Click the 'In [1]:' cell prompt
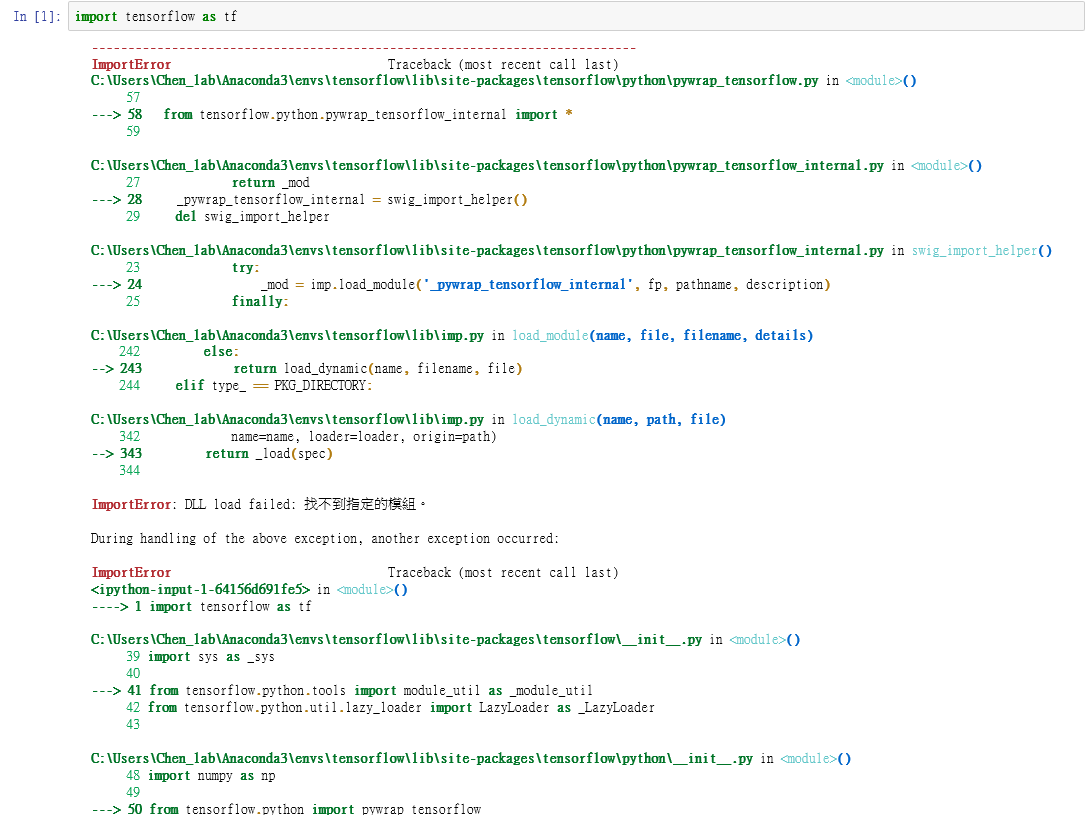The height and width of the screenshot is (815, 1090). click(x=38, y=17)
